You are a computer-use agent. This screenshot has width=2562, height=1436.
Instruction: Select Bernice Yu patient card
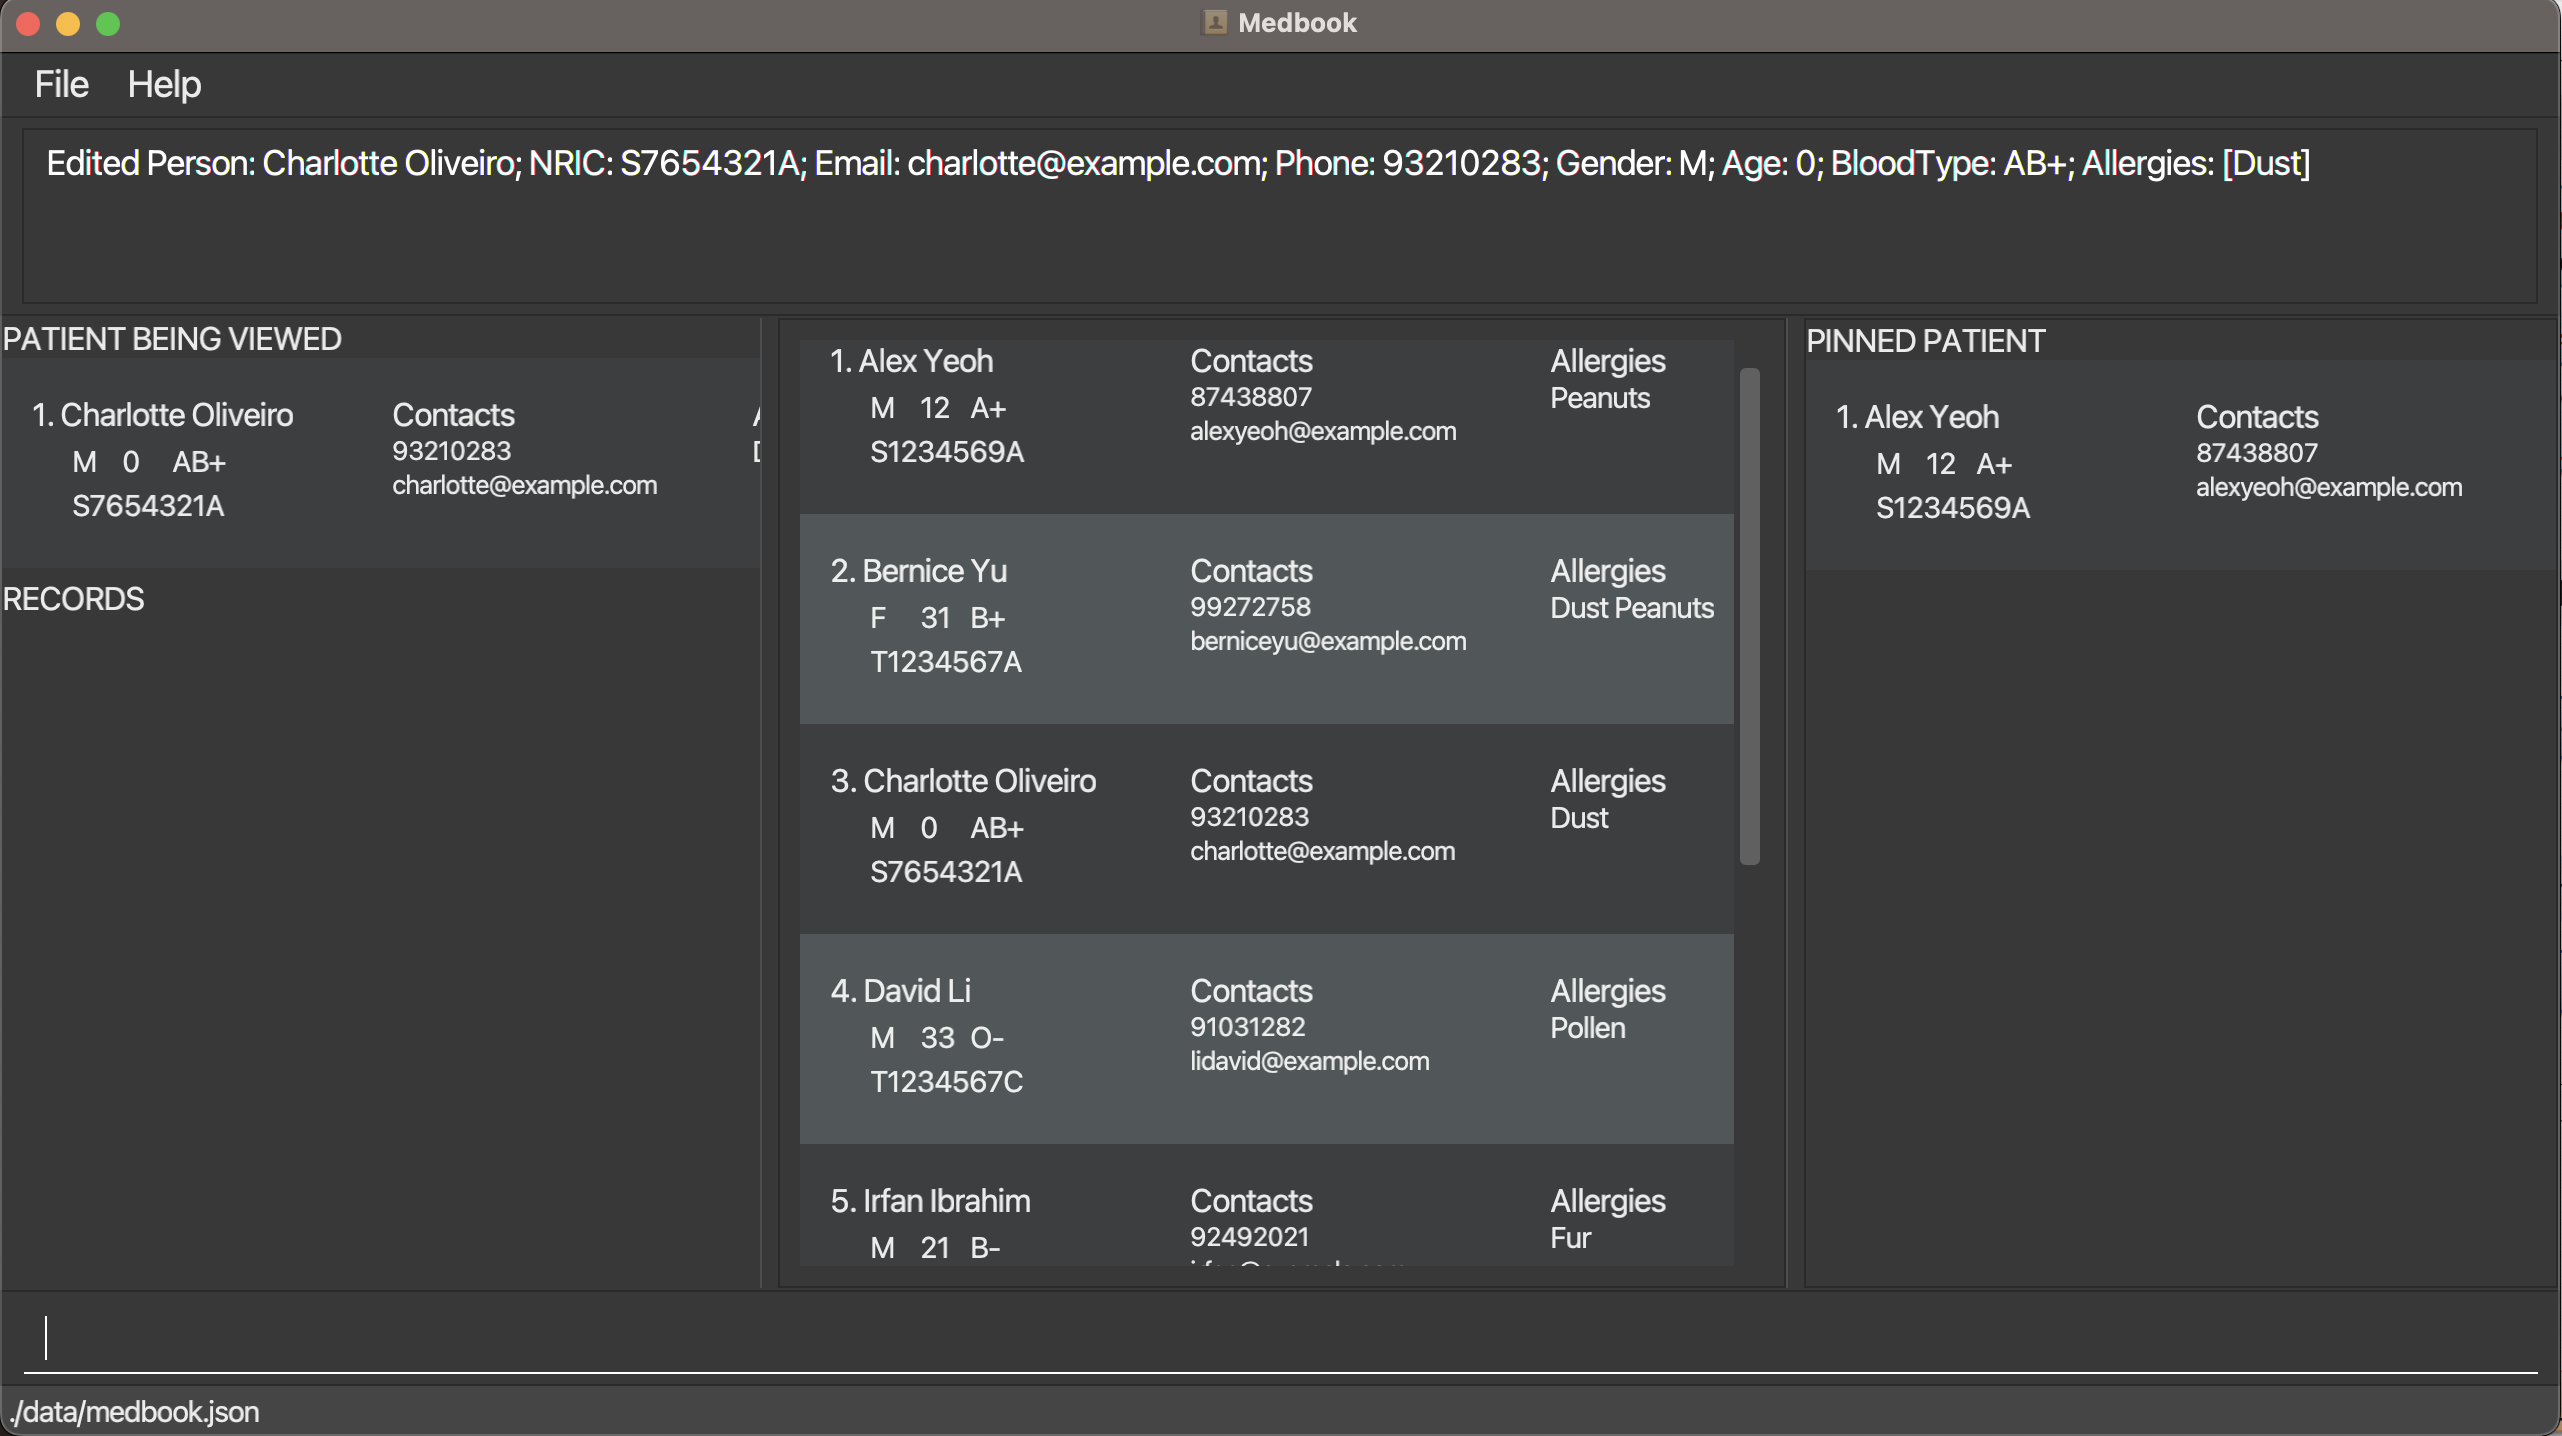1265,618
